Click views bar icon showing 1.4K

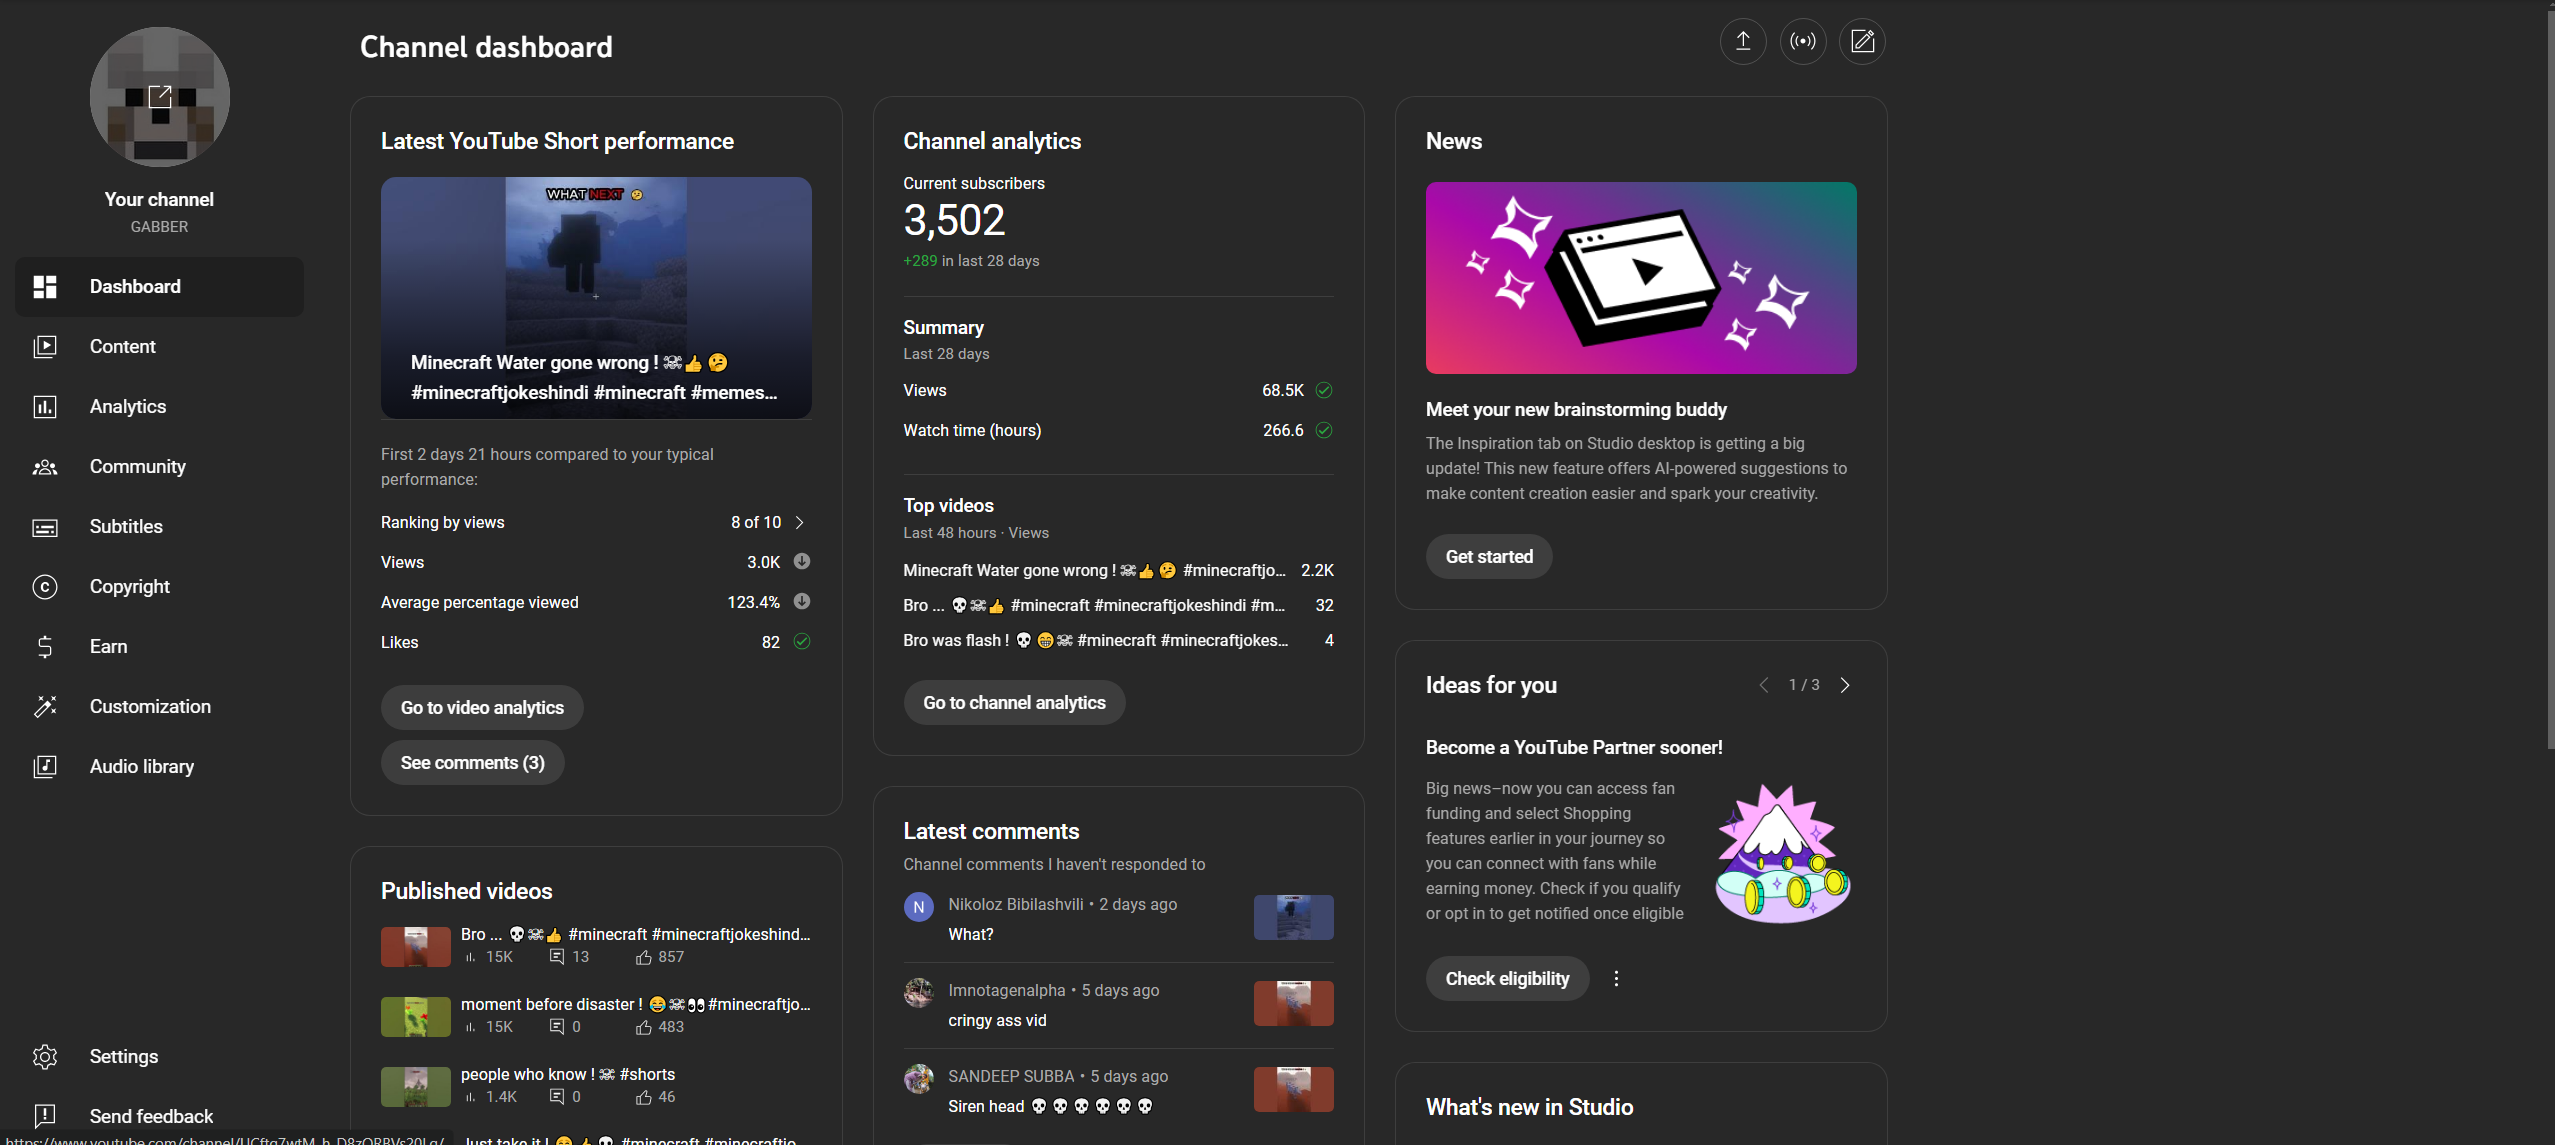coord(470,1097)
